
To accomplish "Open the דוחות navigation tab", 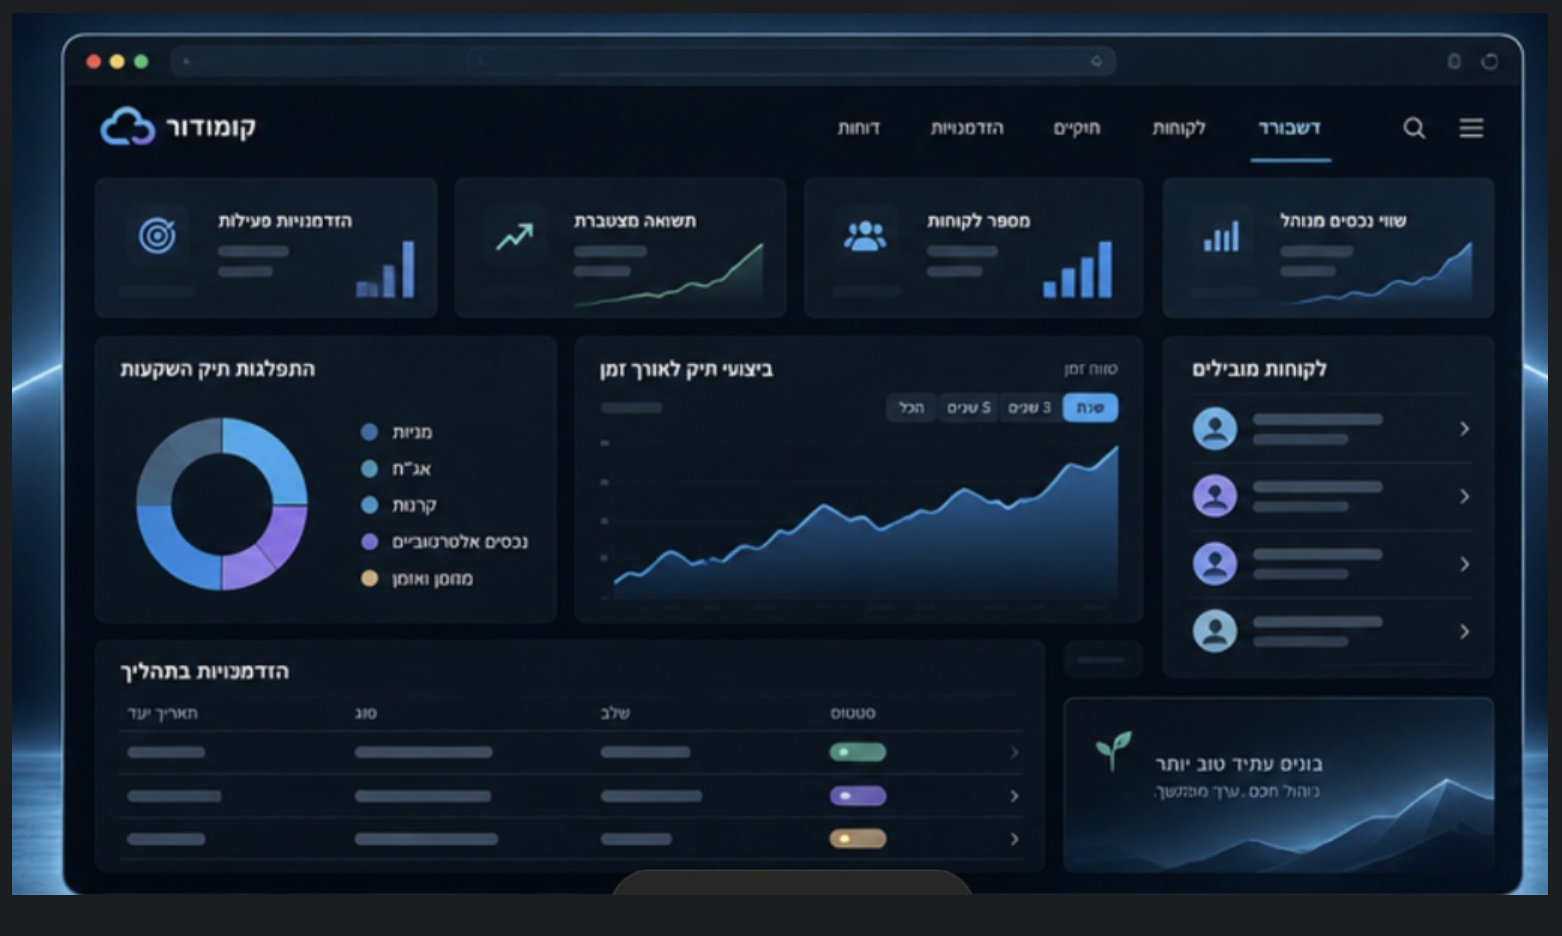I will pos(859,128).
